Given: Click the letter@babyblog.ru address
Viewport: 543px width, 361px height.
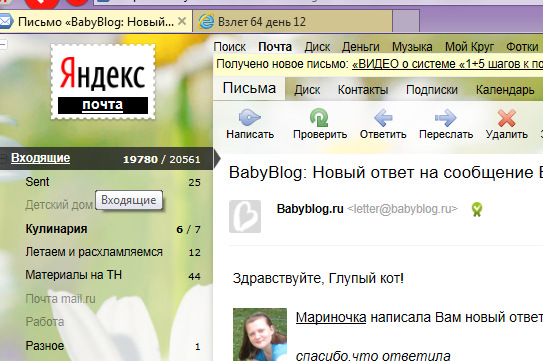Looking at the screenshot, I should pos(402,209).
